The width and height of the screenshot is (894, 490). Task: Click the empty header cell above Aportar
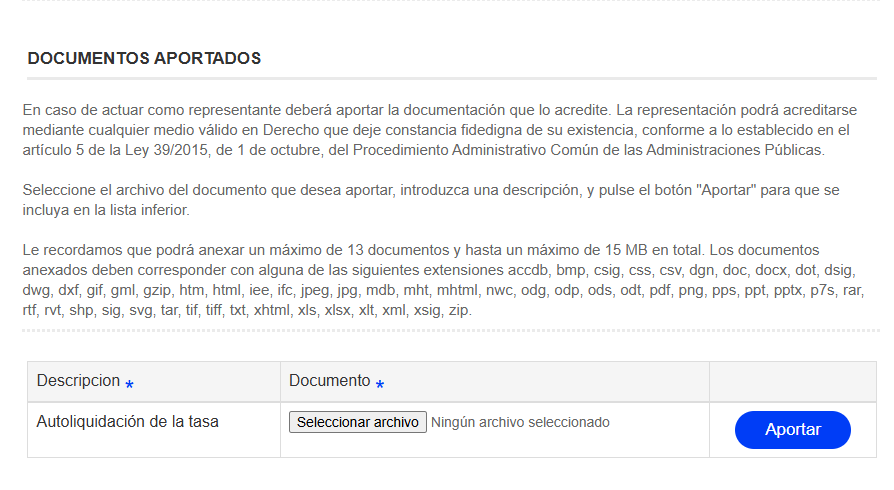(792, 381)
